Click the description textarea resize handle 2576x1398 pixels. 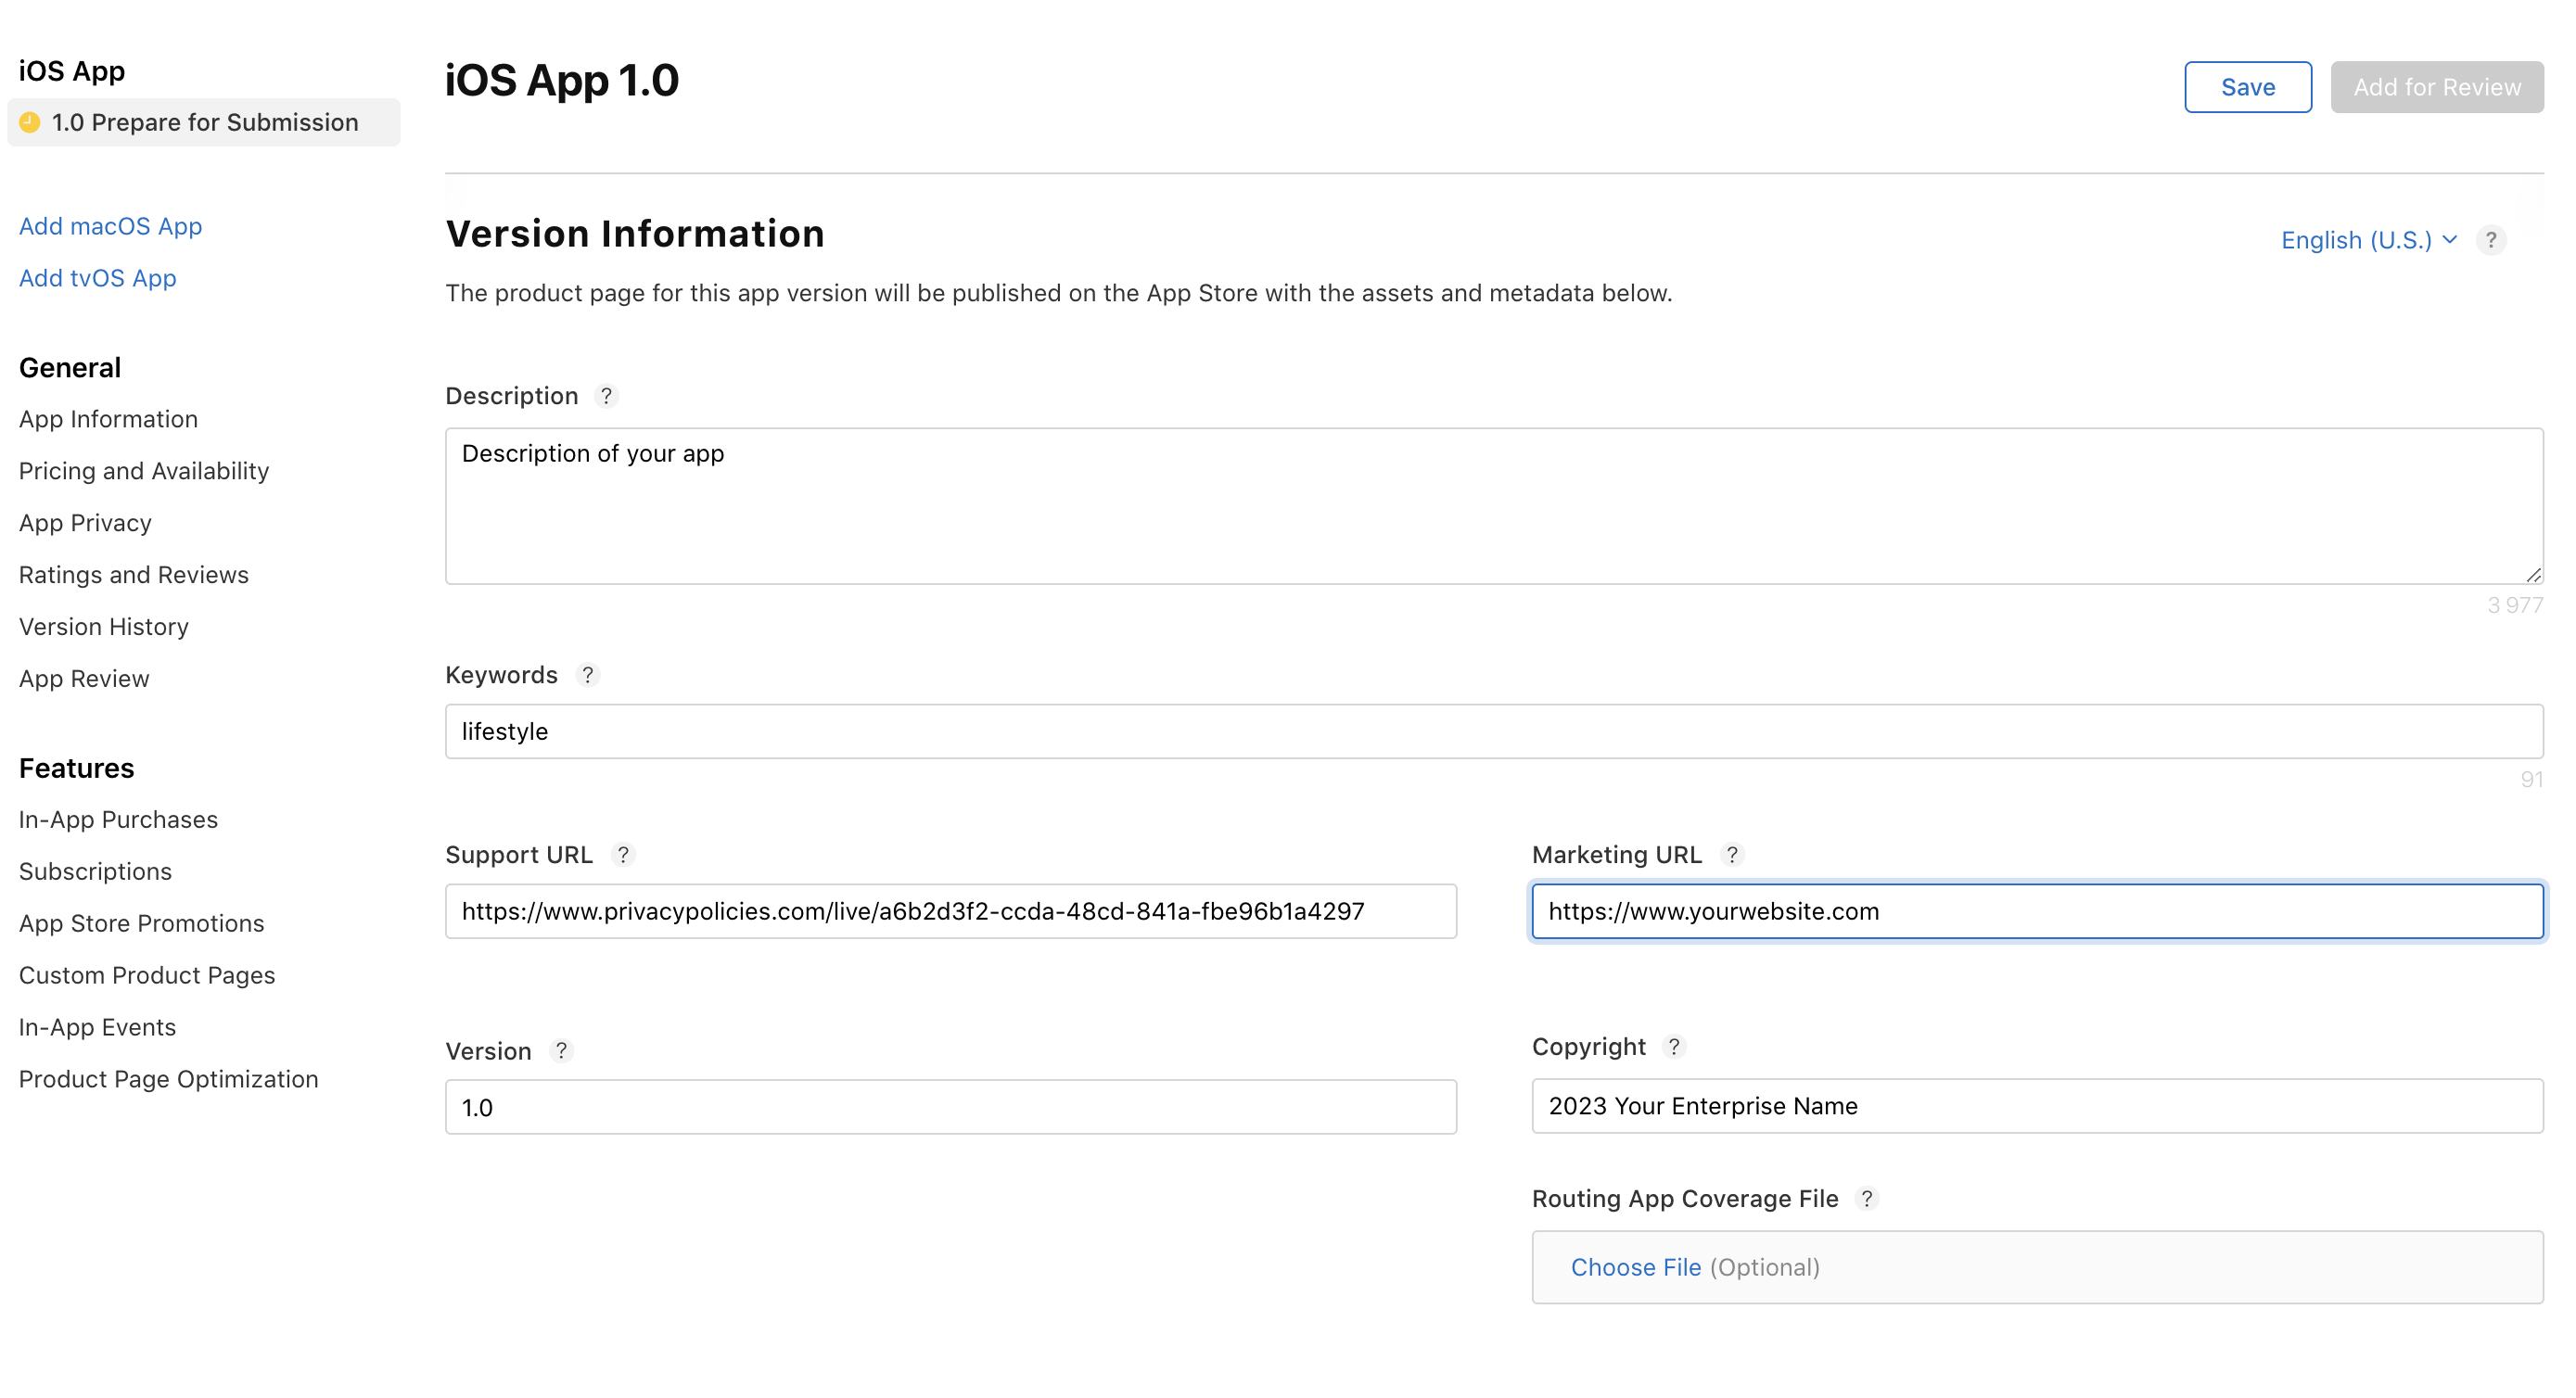(x=2533, y=575)
